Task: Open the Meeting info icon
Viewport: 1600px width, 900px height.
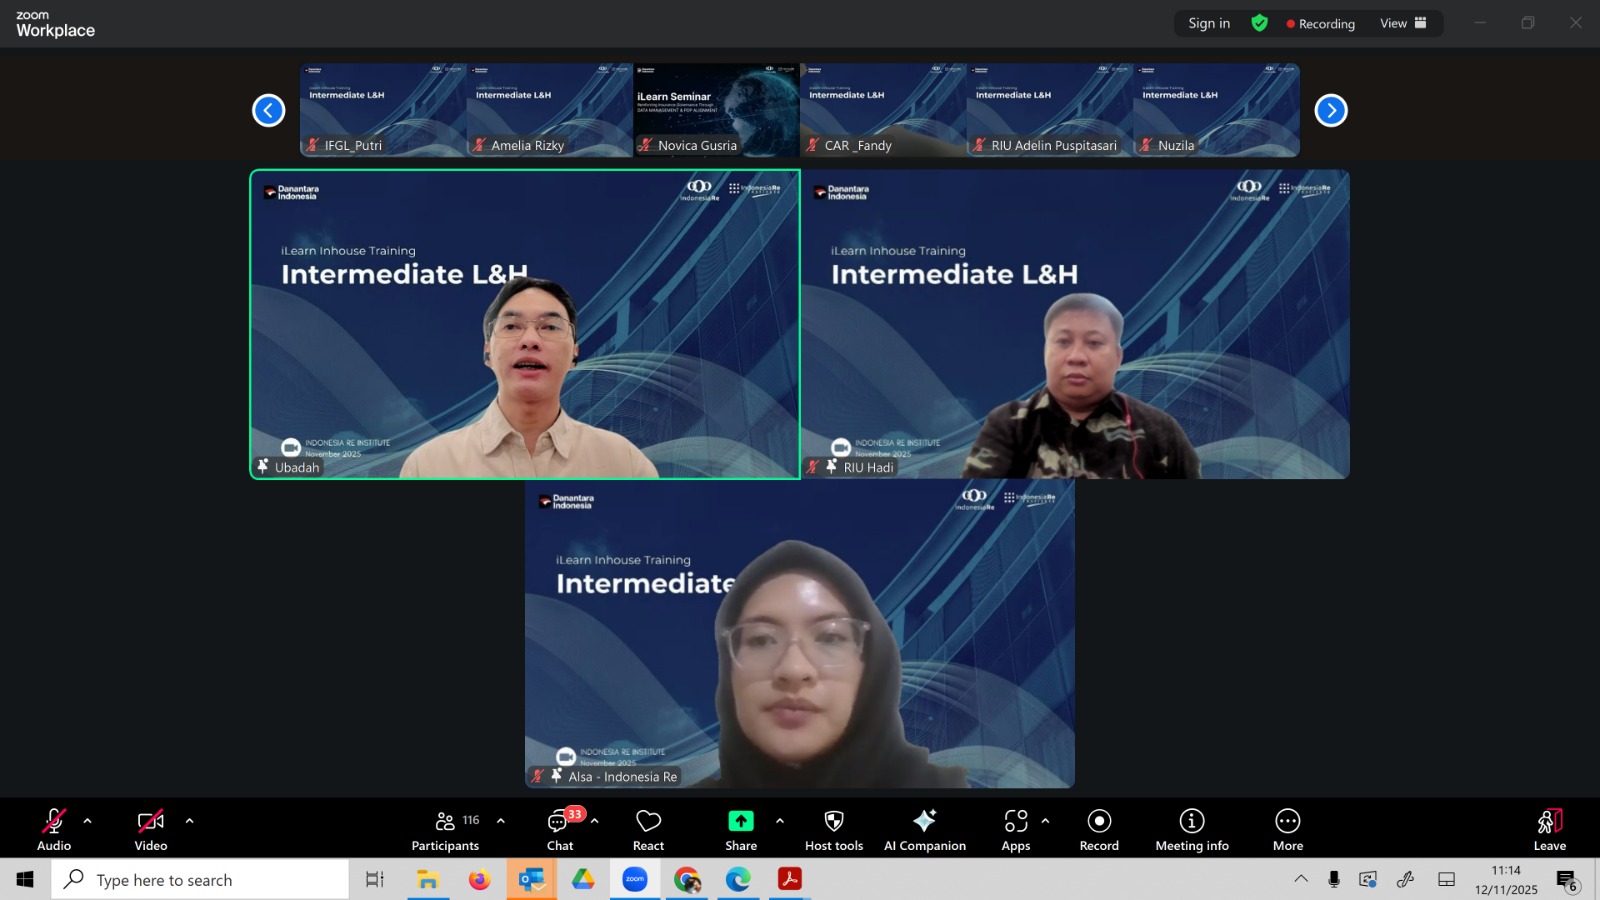Action: (x=1191, y=830)
